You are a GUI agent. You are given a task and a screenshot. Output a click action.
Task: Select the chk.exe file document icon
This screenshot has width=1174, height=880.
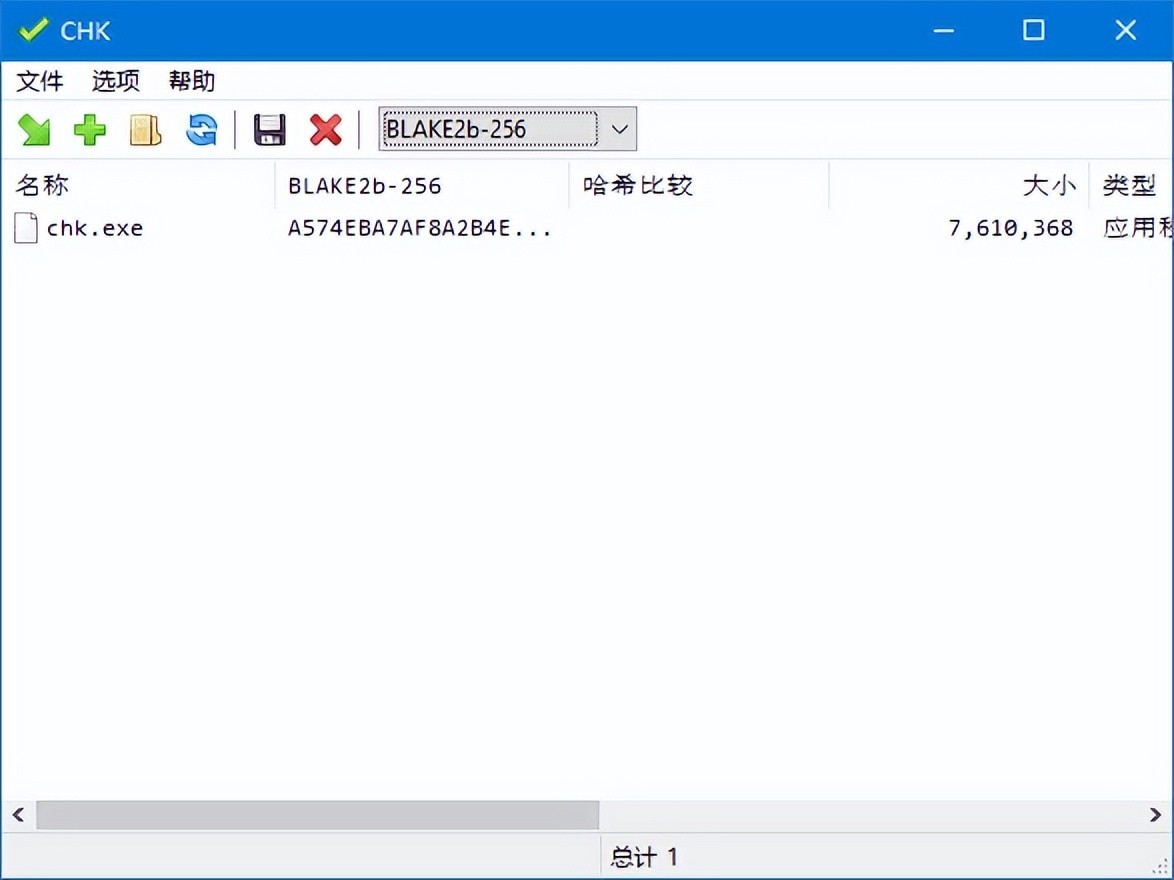point(25,228)
